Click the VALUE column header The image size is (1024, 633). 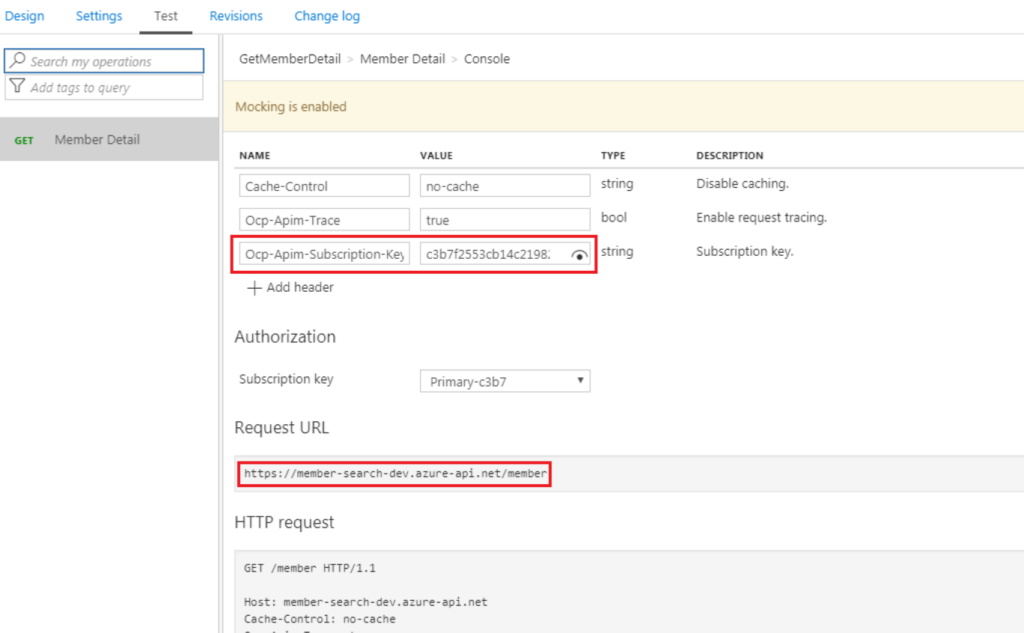pos(436,155)
